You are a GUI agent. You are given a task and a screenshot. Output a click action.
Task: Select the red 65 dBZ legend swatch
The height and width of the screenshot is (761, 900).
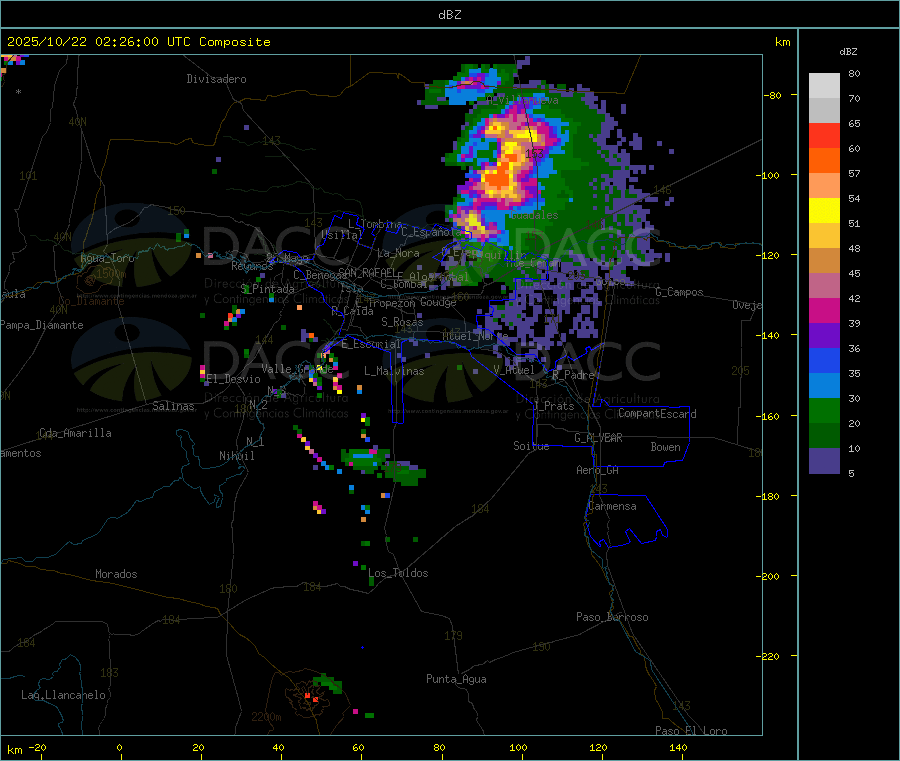coord(824,135)
